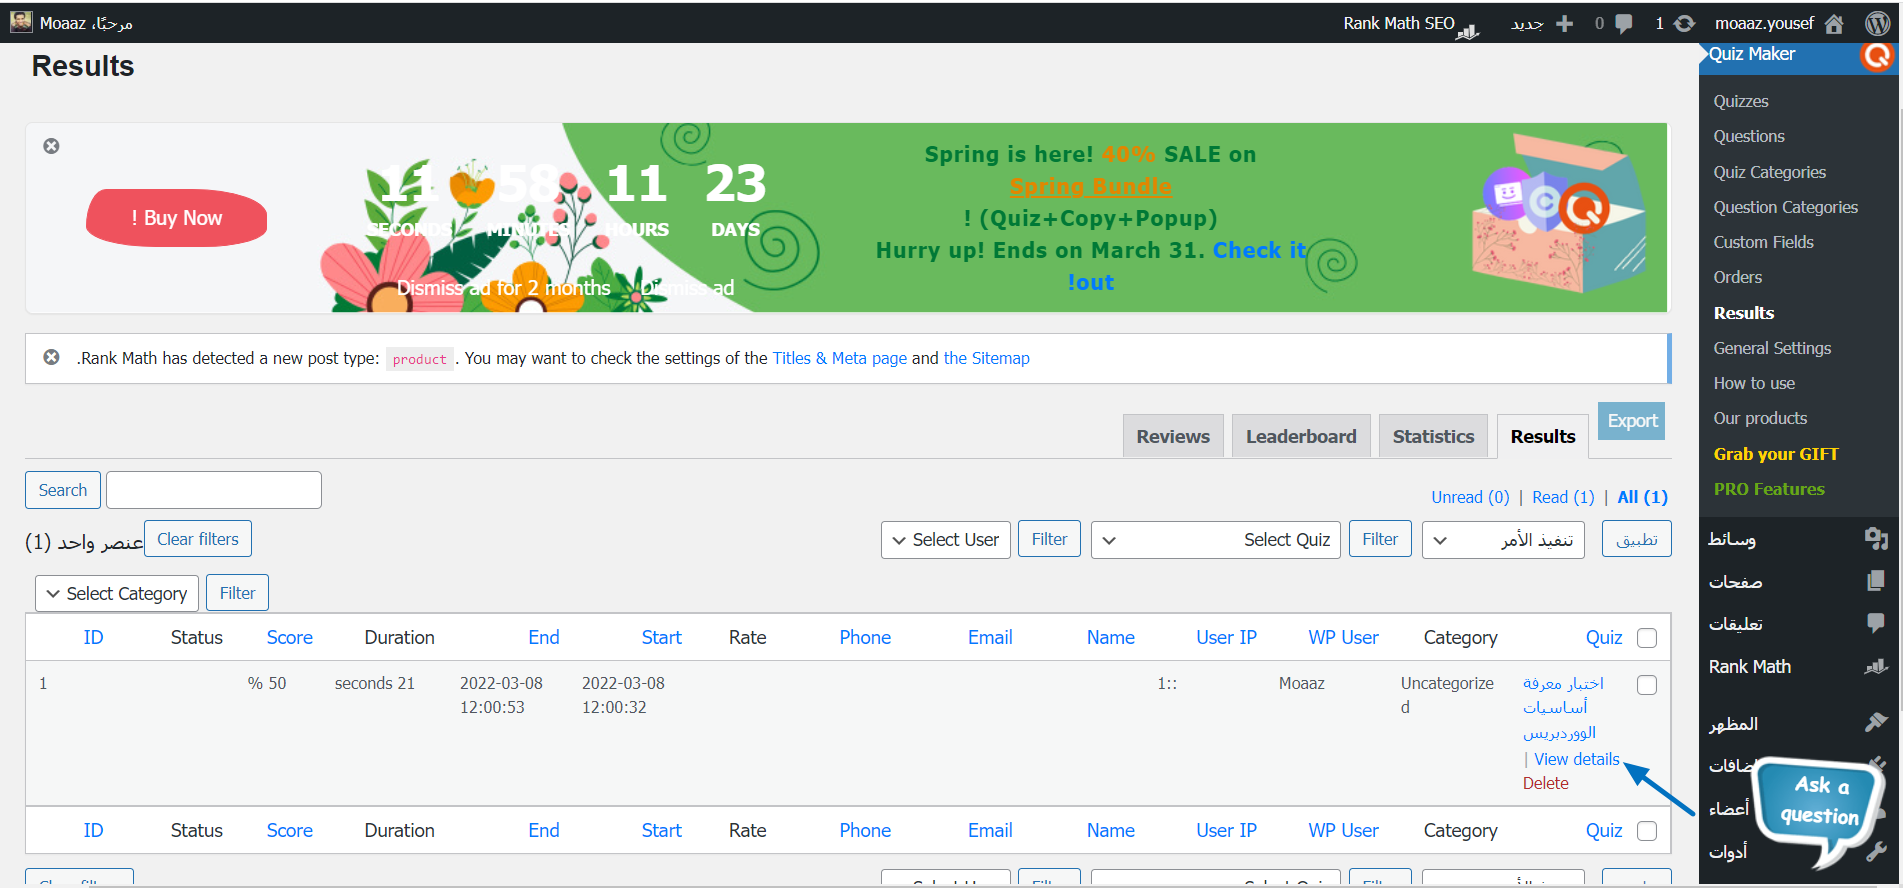Open the pages (صفحات) sidebar icon
1903x888 pixels.
tap(1876, 581)
